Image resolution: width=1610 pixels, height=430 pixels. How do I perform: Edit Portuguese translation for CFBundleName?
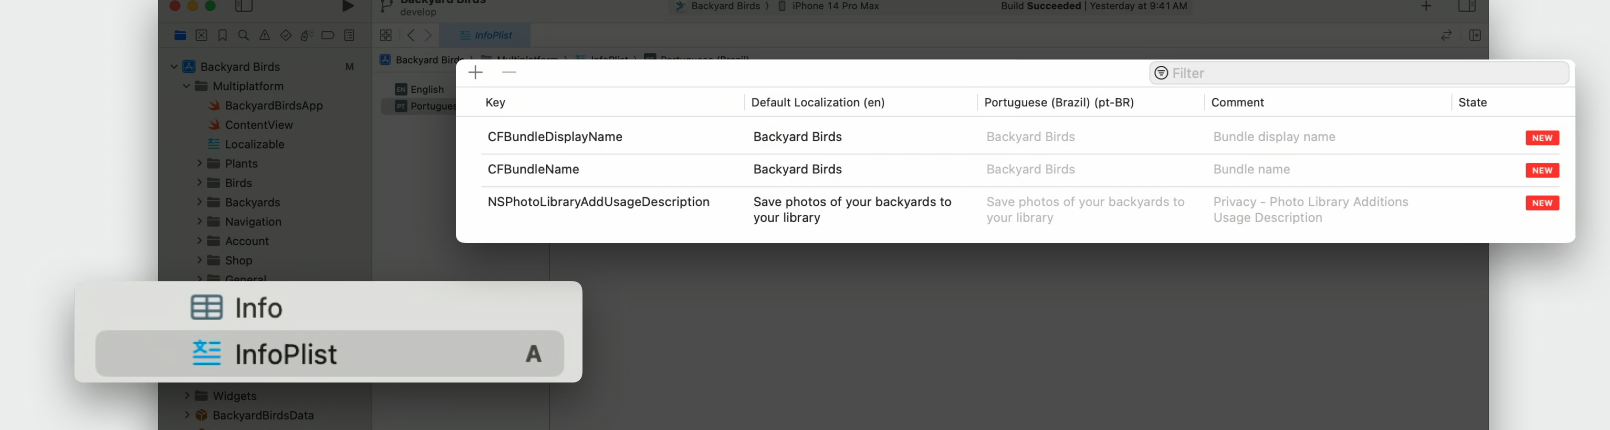pos(1030,169)
